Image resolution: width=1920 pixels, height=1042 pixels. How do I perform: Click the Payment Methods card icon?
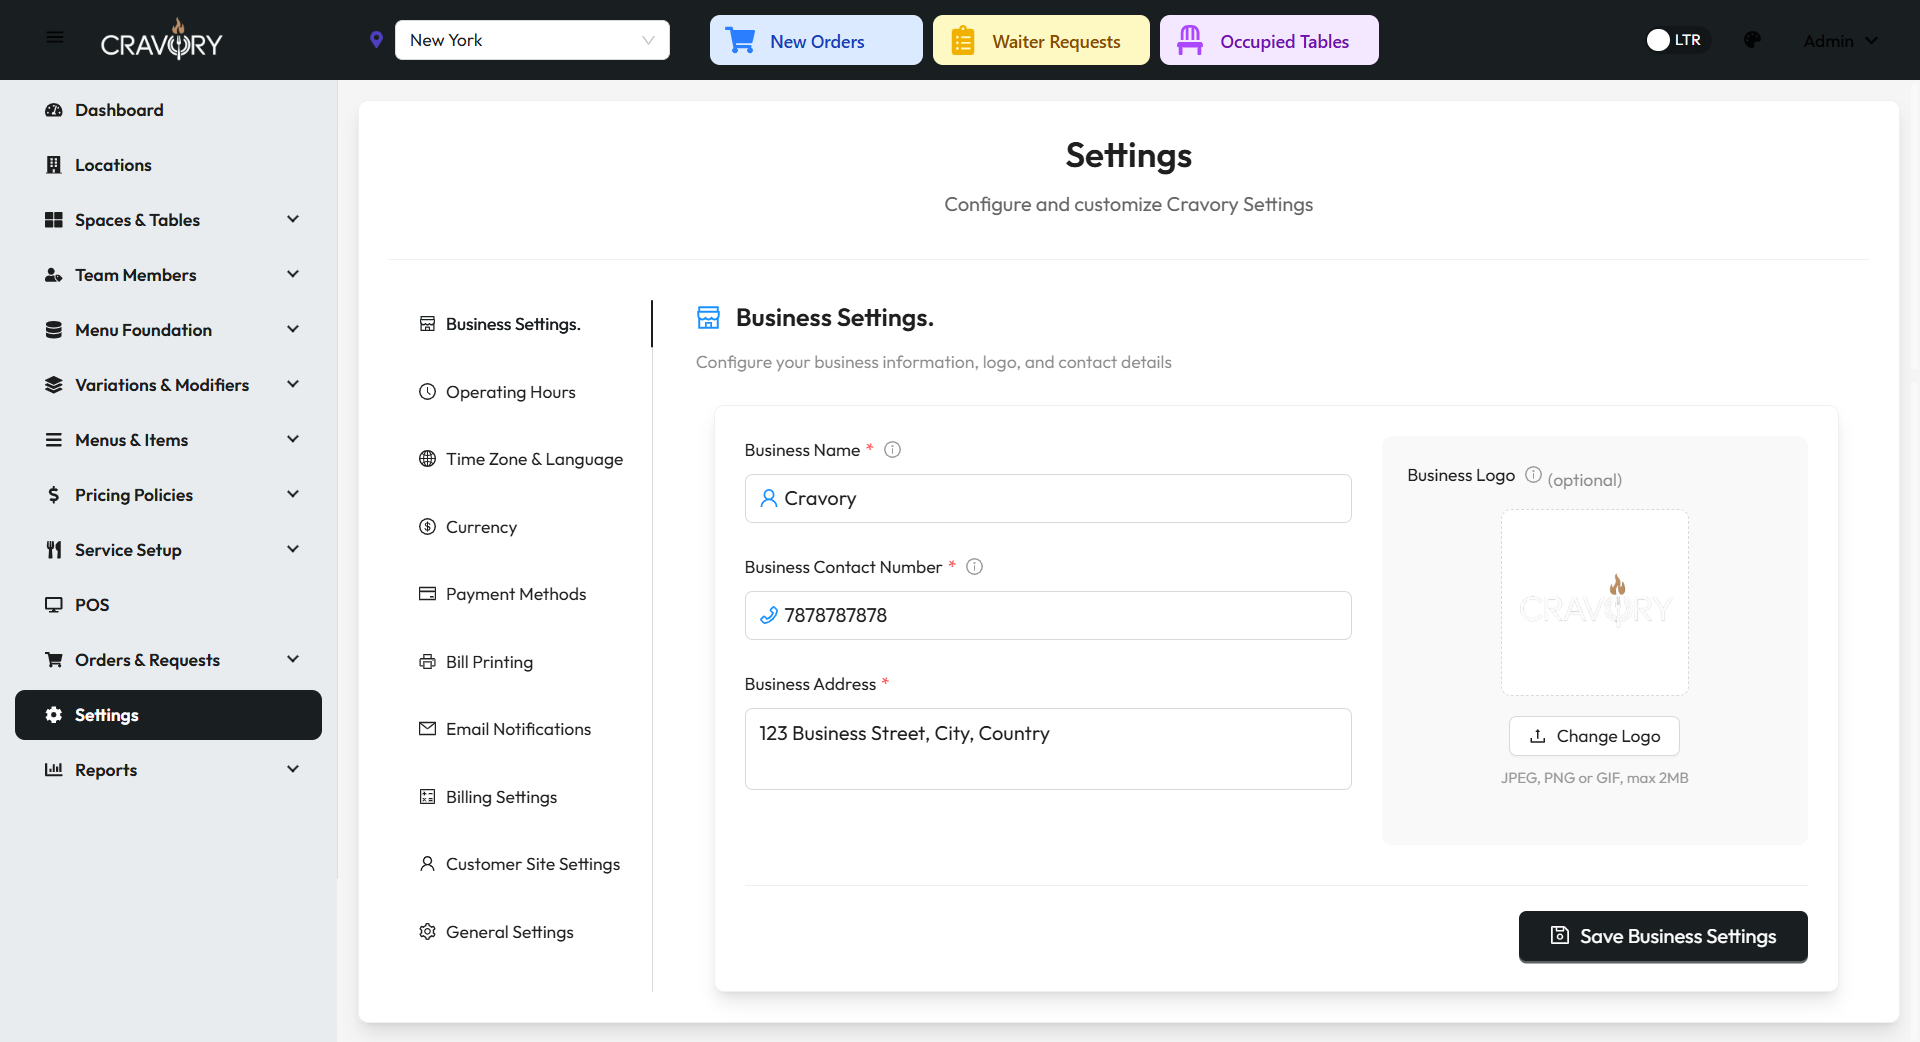427,594
